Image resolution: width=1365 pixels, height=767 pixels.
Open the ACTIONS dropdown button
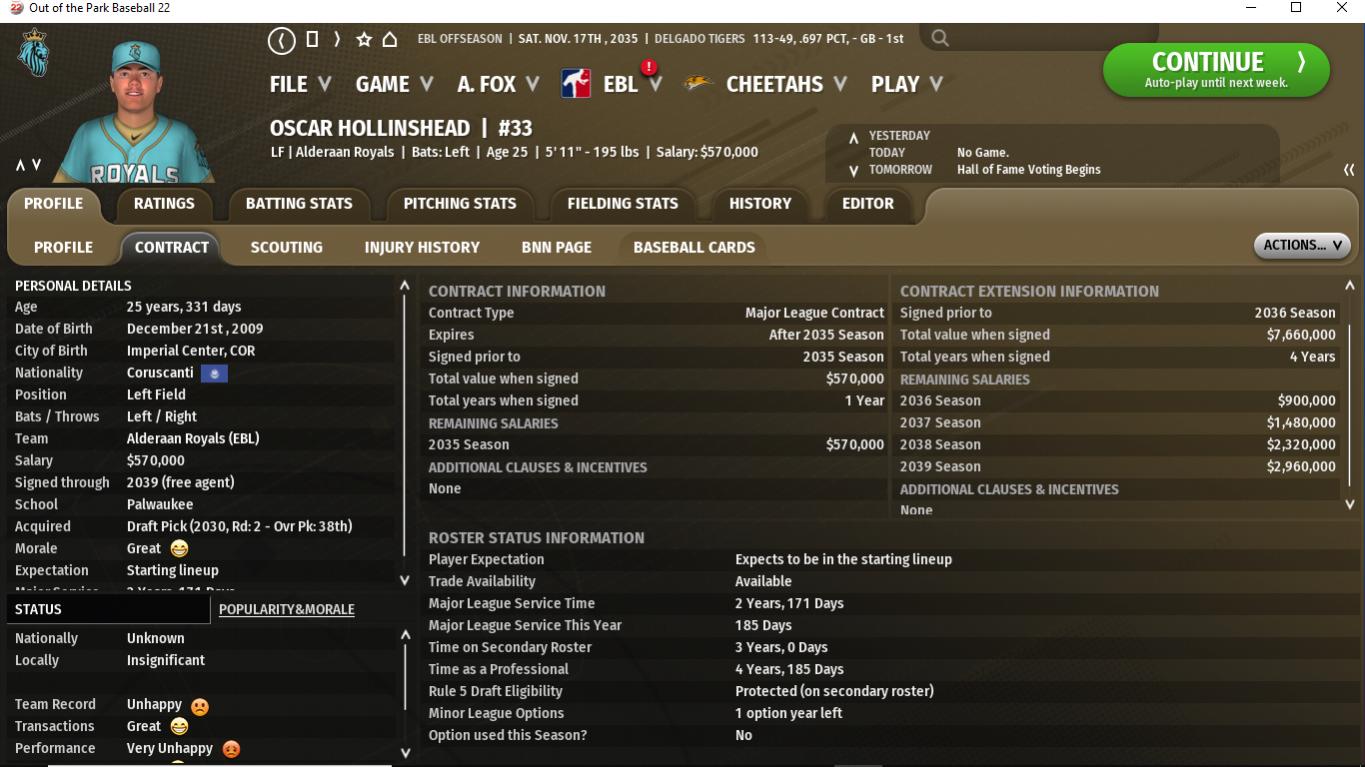pyautogui.click(x=1302, y=245)
